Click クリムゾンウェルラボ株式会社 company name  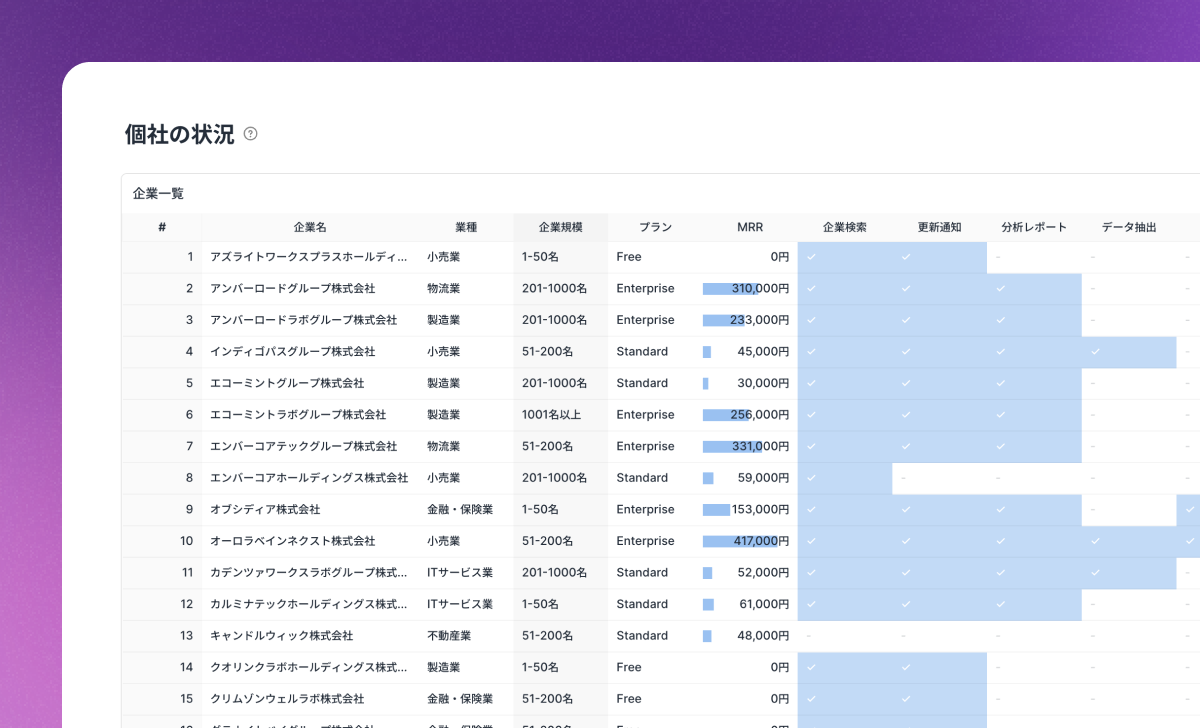(x=287, y=699)
